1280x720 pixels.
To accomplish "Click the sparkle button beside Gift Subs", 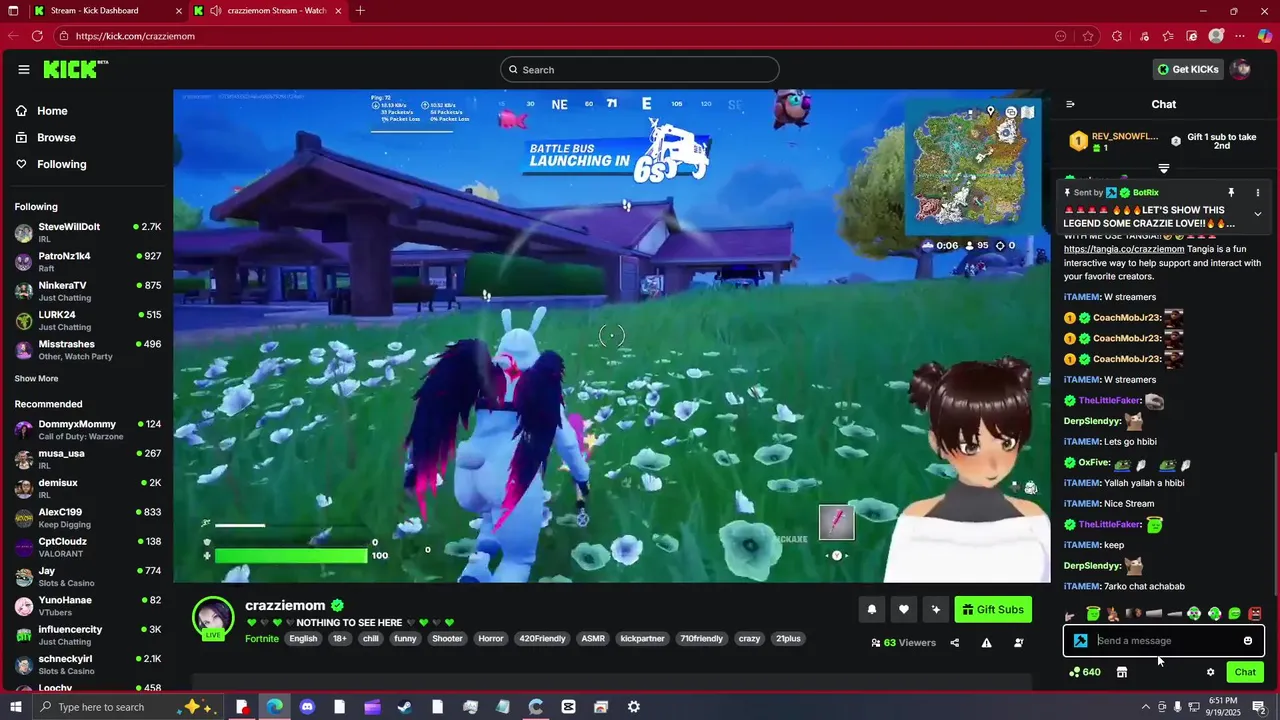I will click(x=936, y=609).
